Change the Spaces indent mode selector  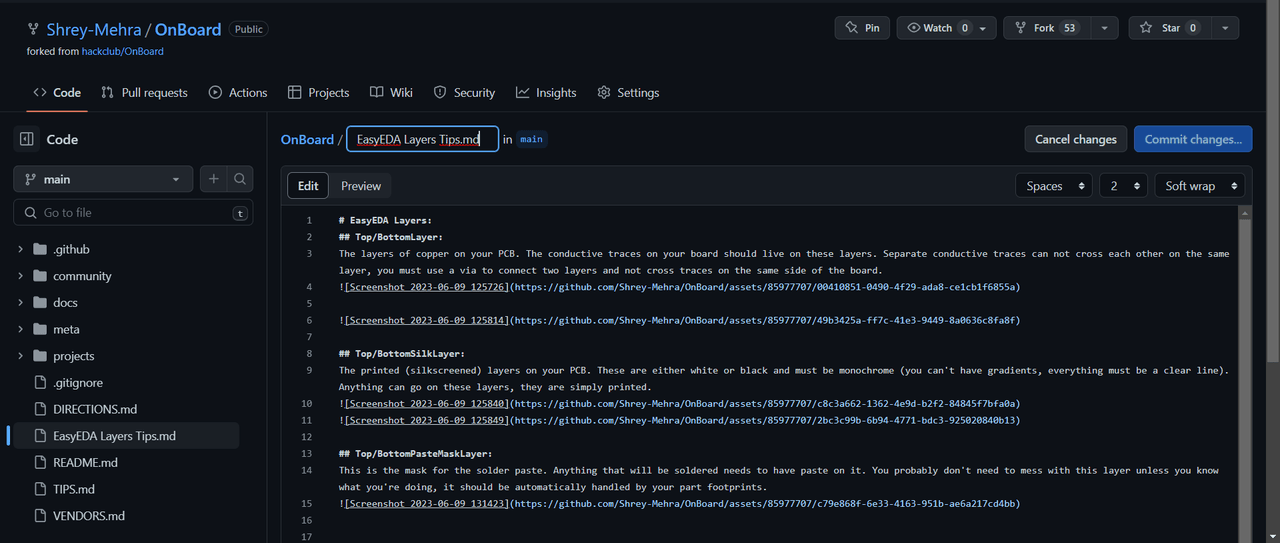coord(1054,186)
